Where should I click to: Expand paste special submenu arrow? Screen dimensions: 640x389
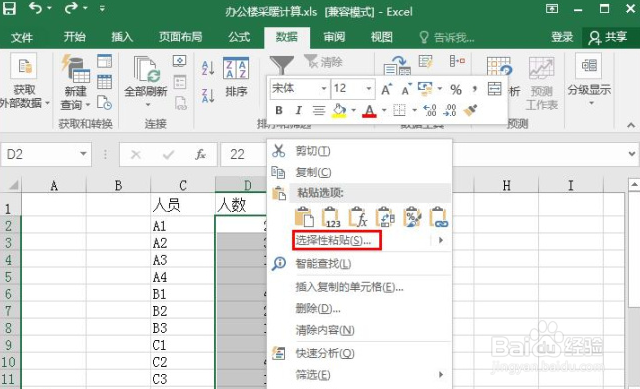tap(441, 240)
